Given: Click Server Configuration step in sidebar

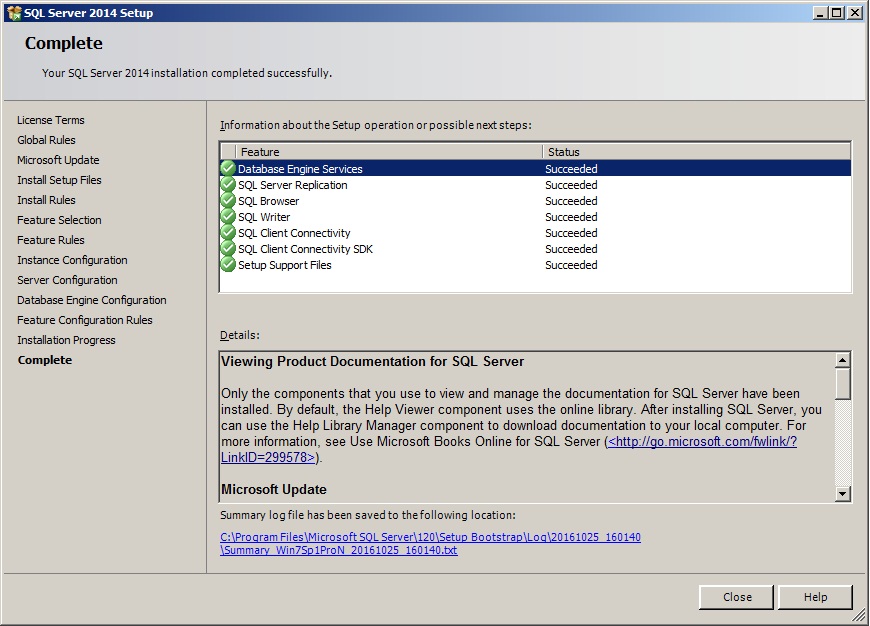Looking at the screenshot, I should click(67, 280).
